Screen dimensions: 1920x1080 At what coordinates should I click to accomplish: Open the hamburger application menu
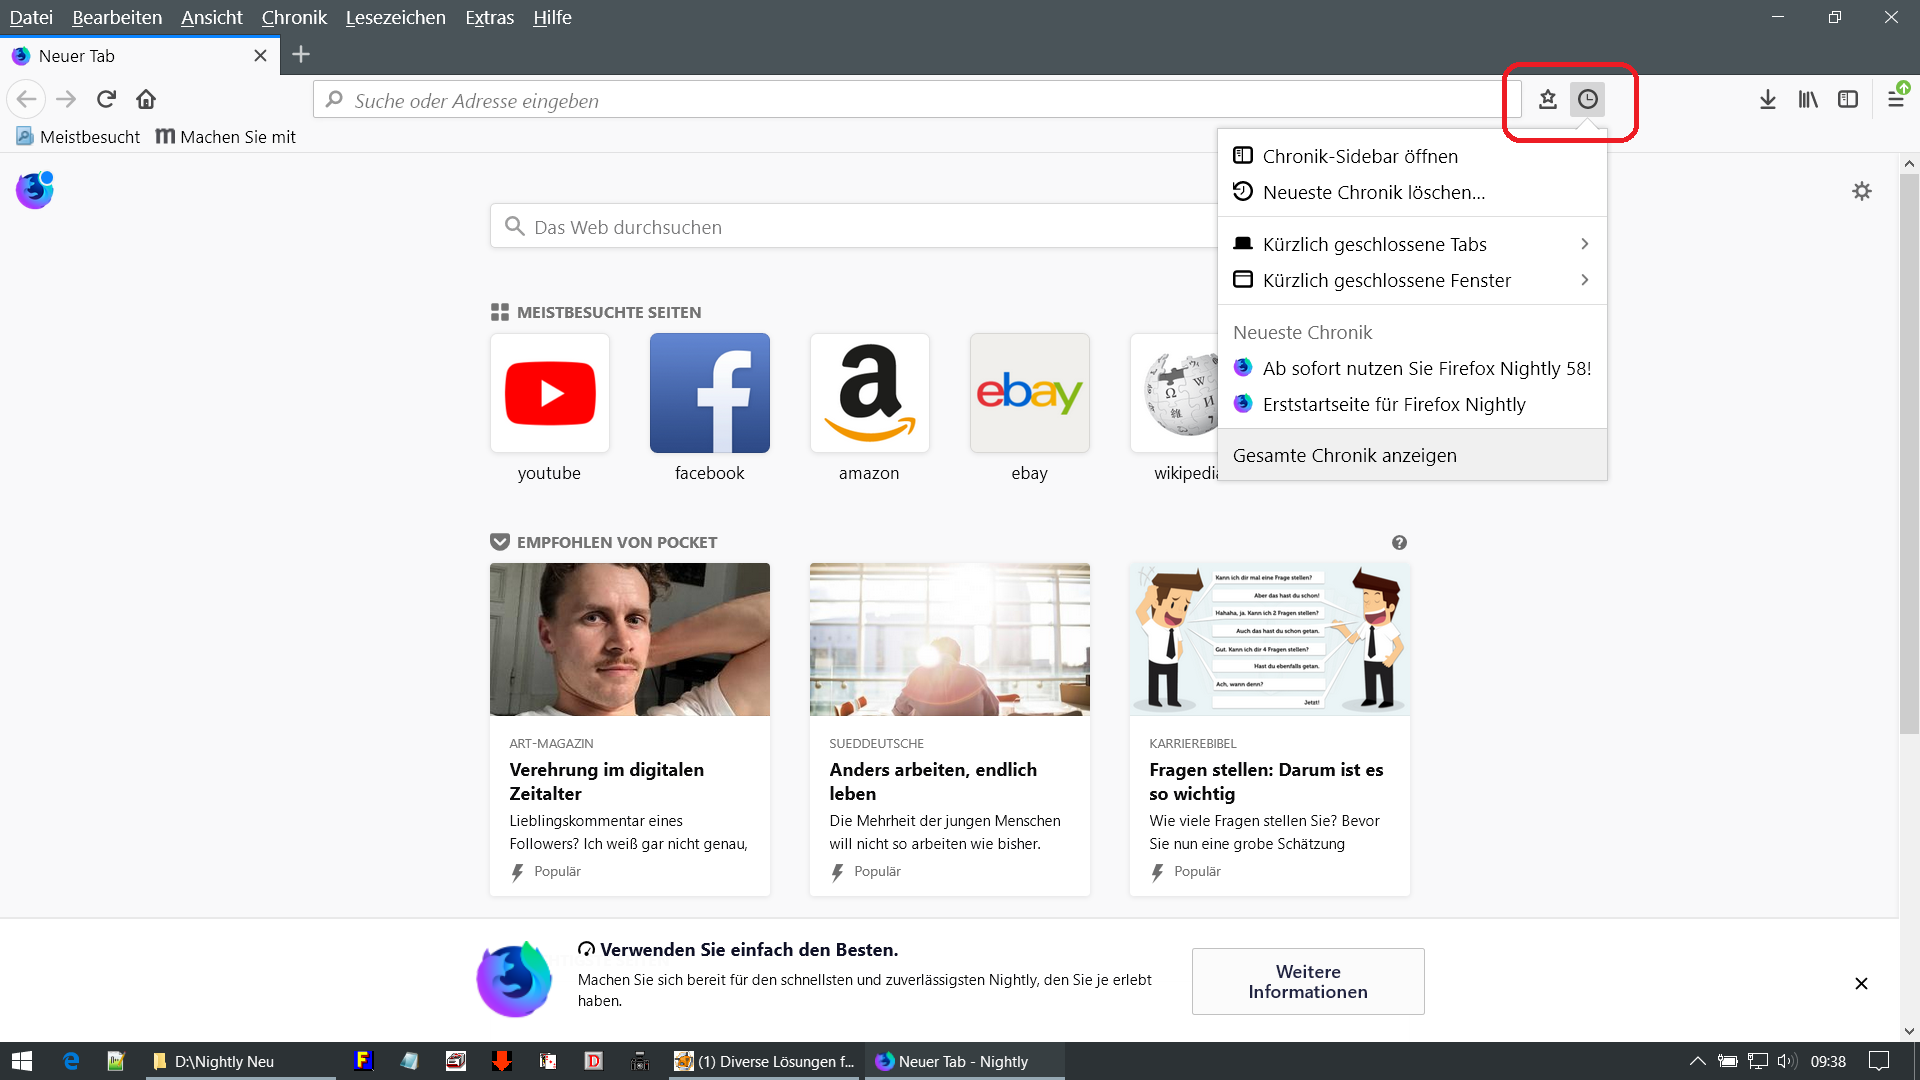(x=1895, y=99)
